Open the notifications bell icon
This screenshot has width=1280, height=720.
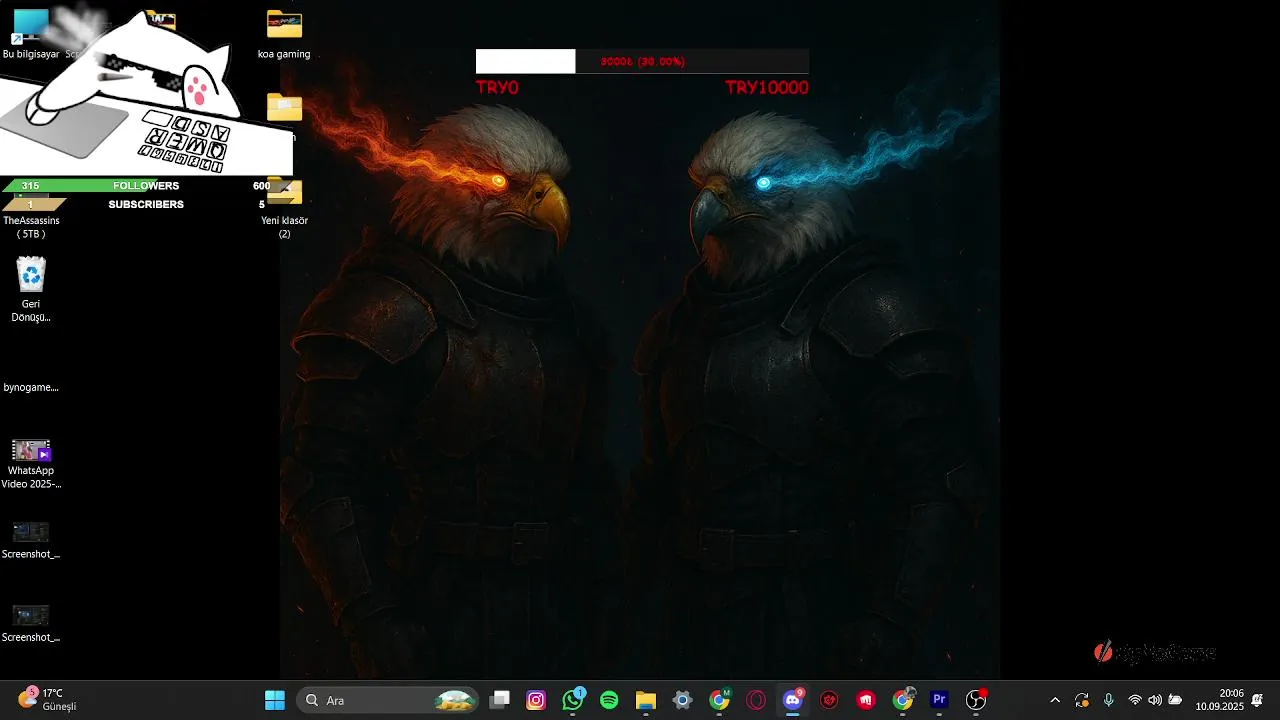1257,700
